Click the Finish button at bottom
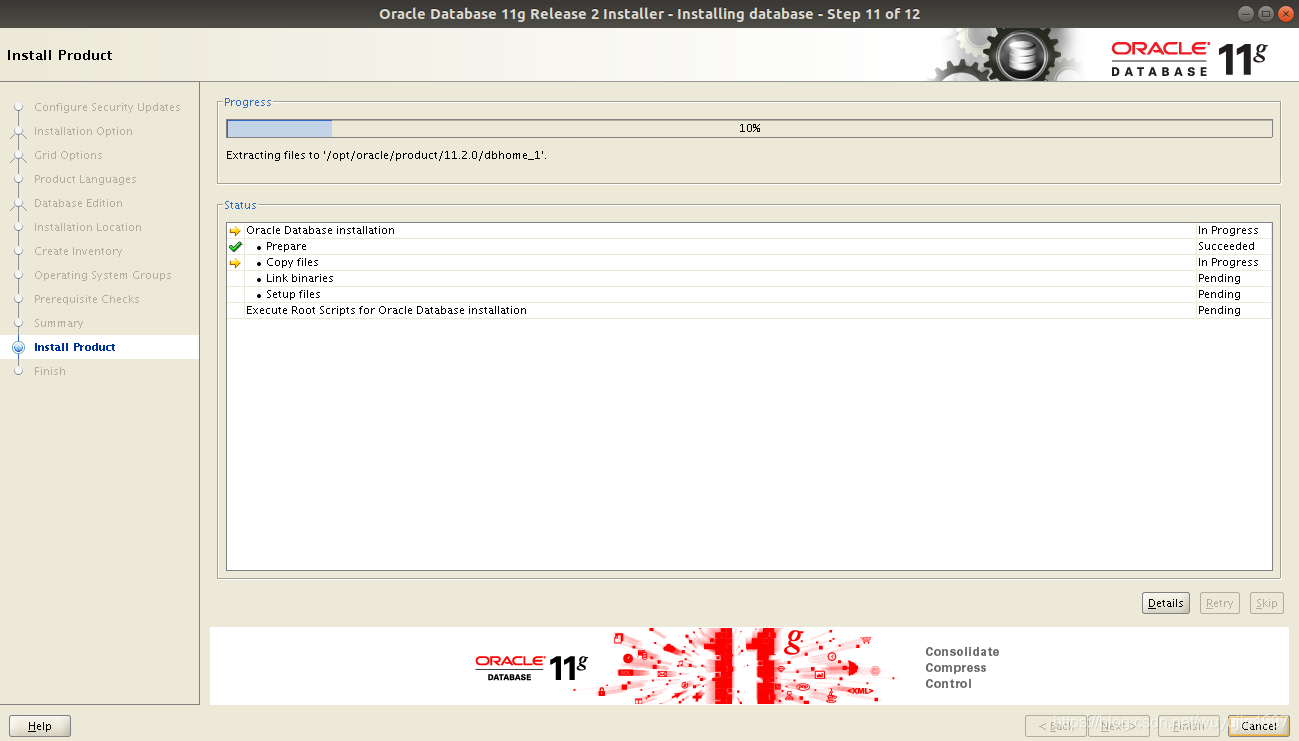This screenshot has width=1299, height=741. [1188, 726]
